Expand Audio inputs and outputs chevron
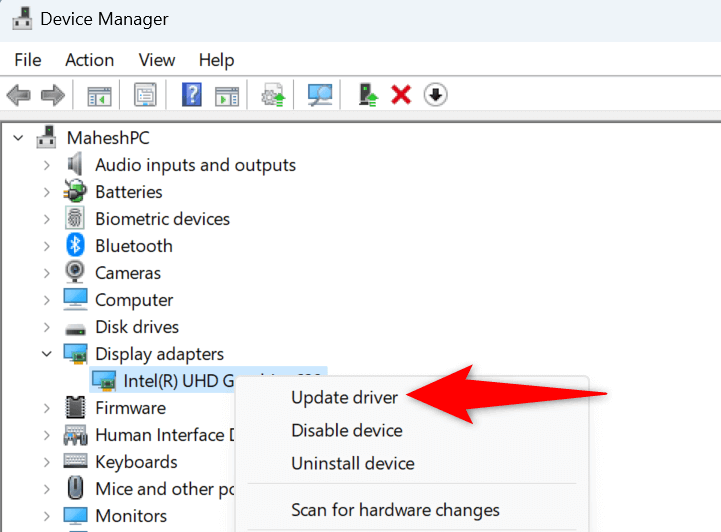 coord(46,165)
